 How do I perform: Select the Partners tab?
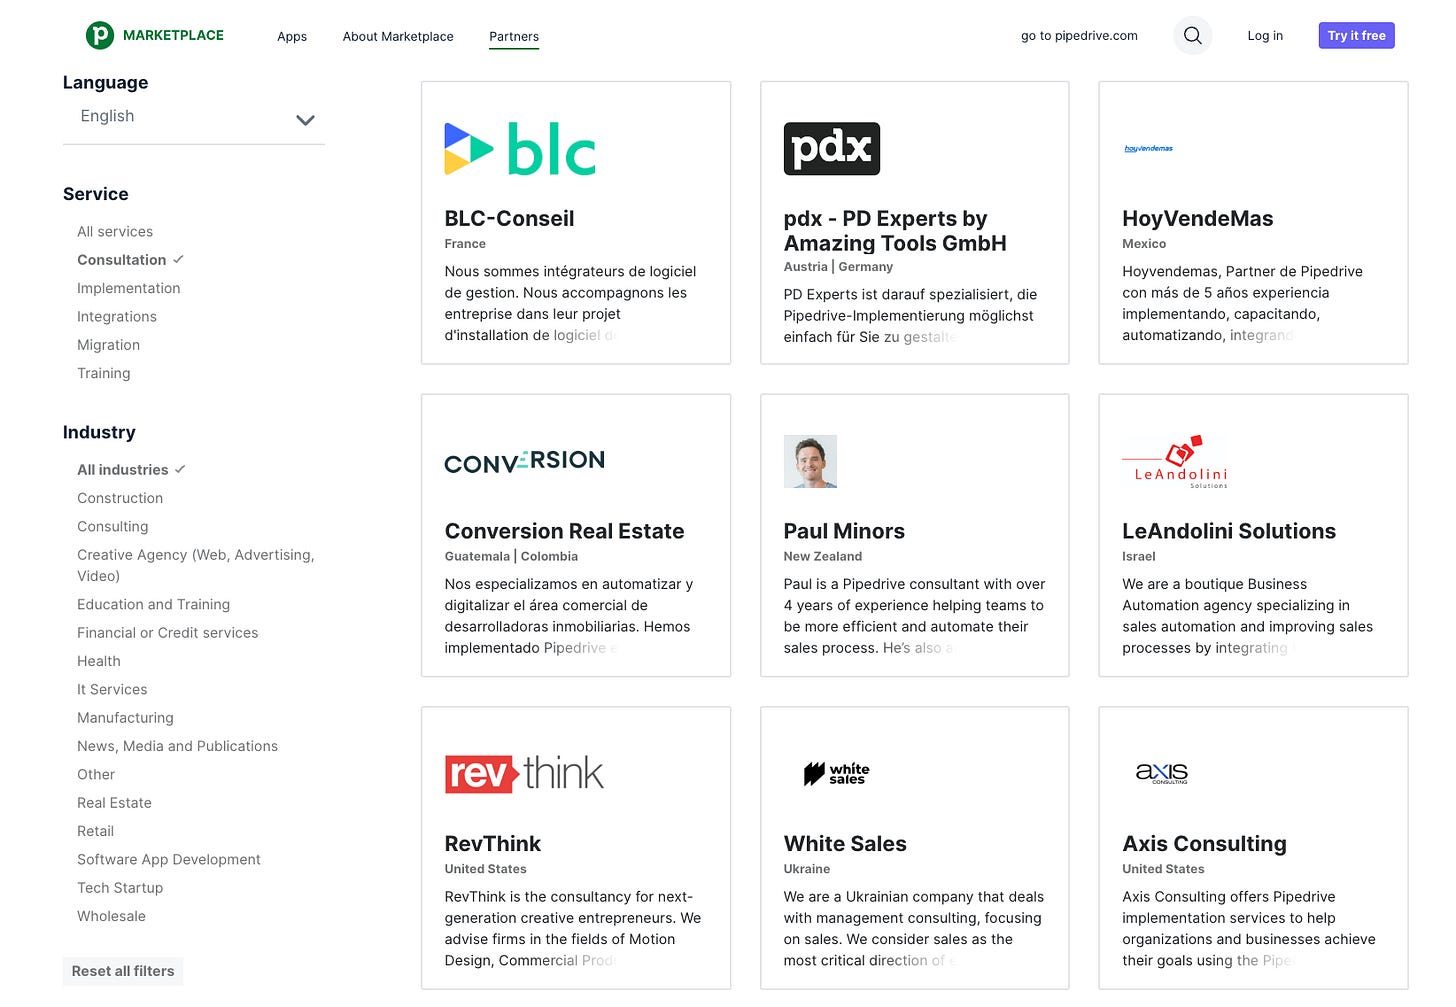pyautogui.click(x=514, y=36)
